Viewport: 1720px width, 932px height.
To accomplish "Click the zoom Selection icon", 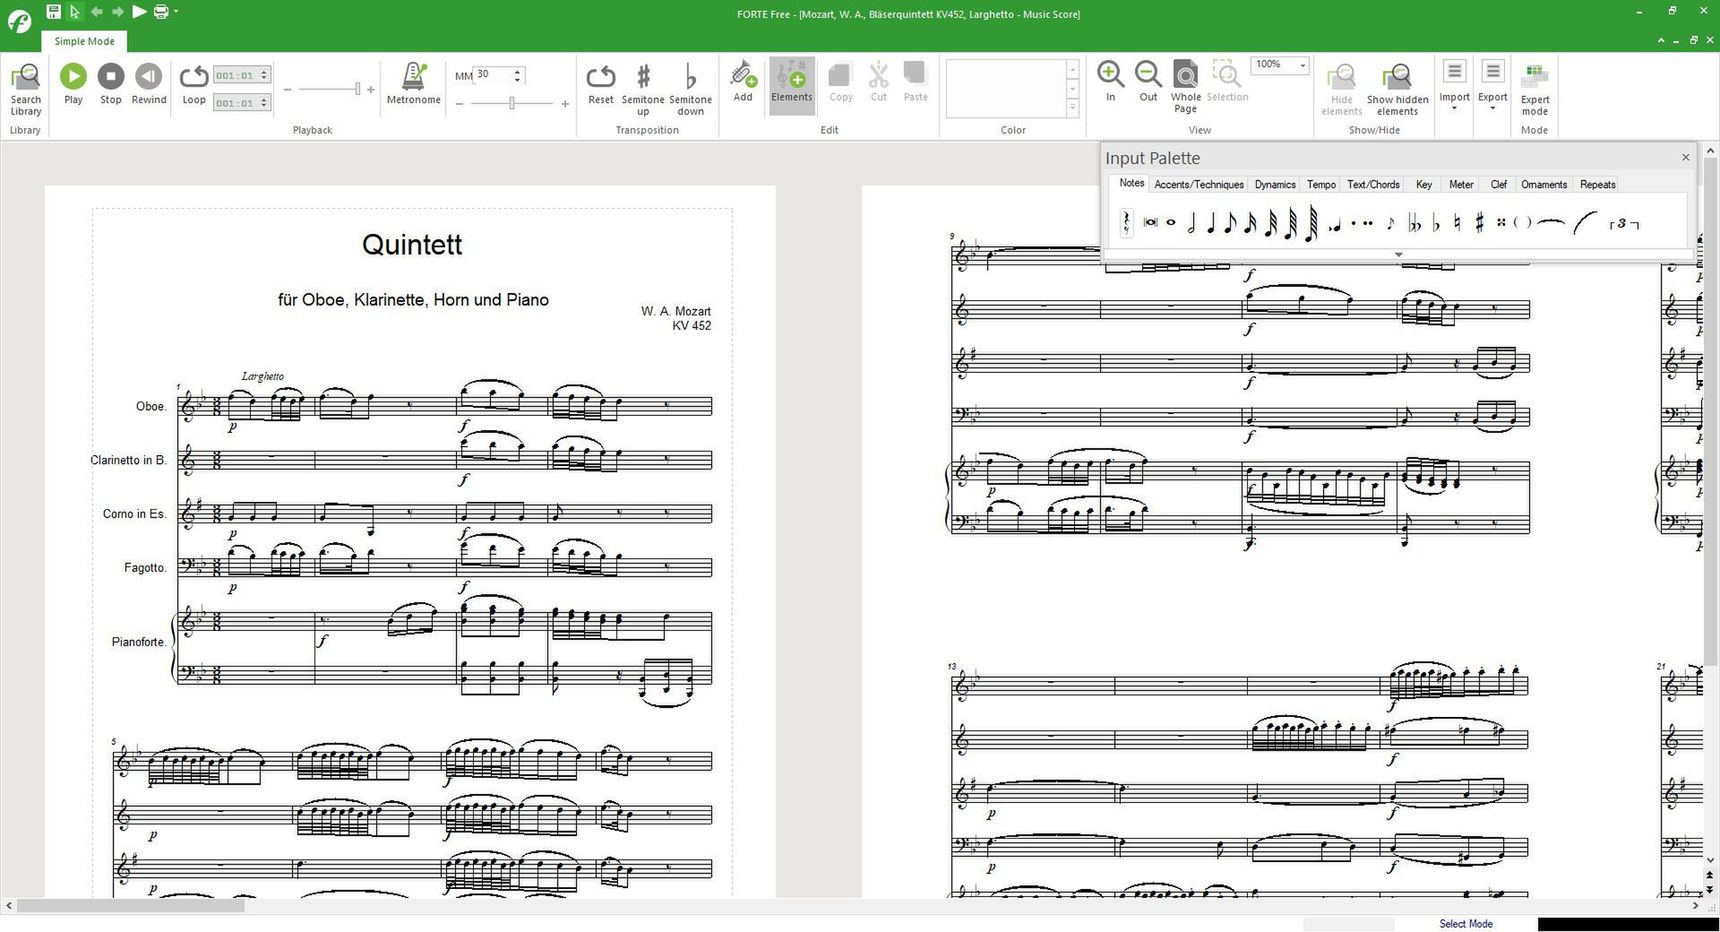I will (1227, 82).
